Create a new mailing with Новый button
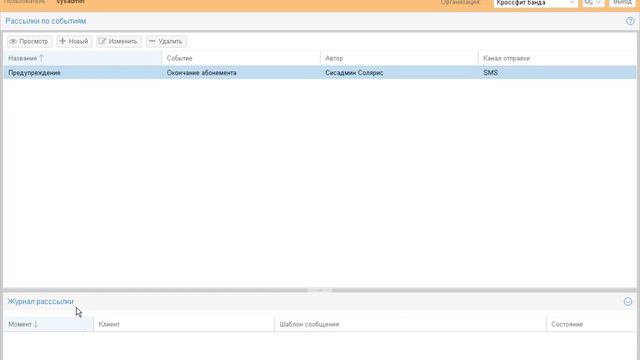The height and width of the screenshot is (360, 640). [x=74, y=41]
